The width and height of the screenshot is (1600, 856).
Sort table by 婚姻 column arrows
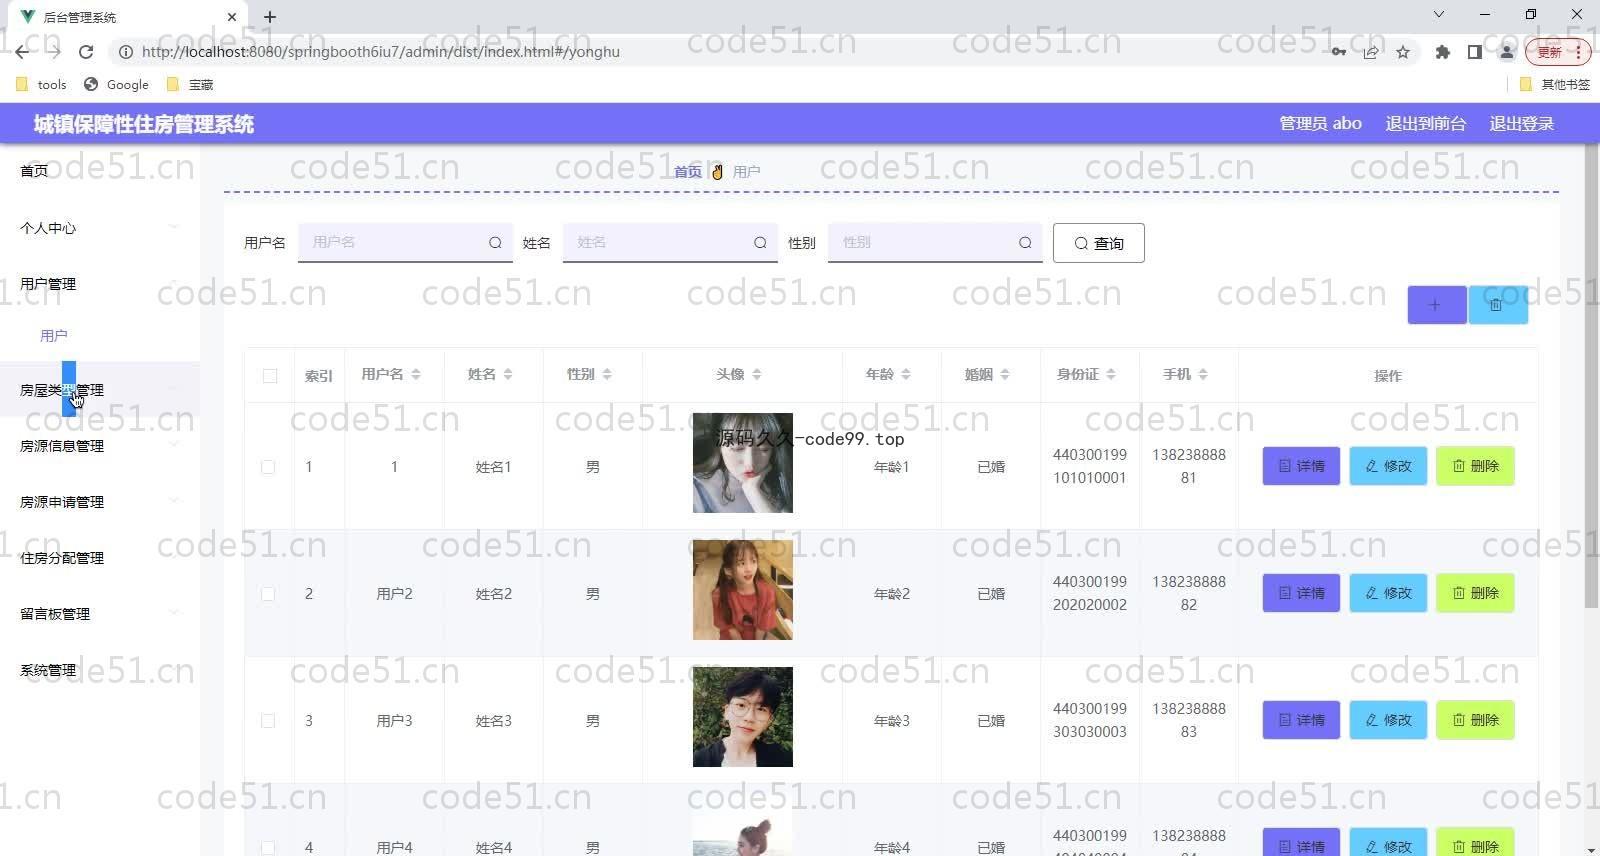[1005, 375]
